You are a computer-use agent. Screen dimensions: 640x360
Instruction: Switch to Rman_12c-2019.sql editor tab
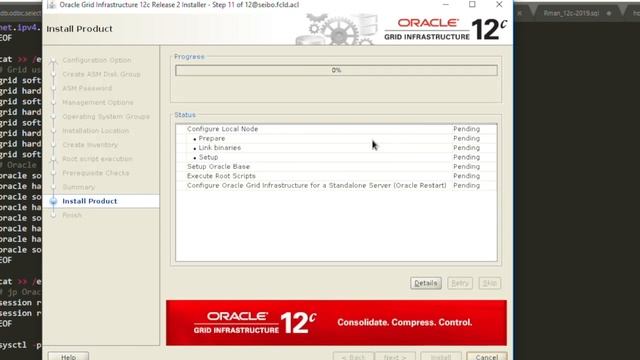(x=571, y=13)
